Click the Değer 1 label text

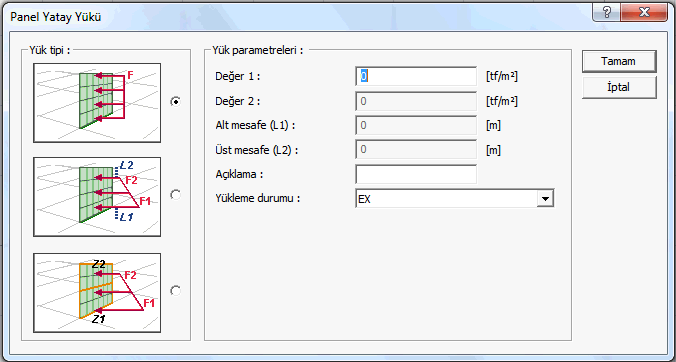[238, 77]
